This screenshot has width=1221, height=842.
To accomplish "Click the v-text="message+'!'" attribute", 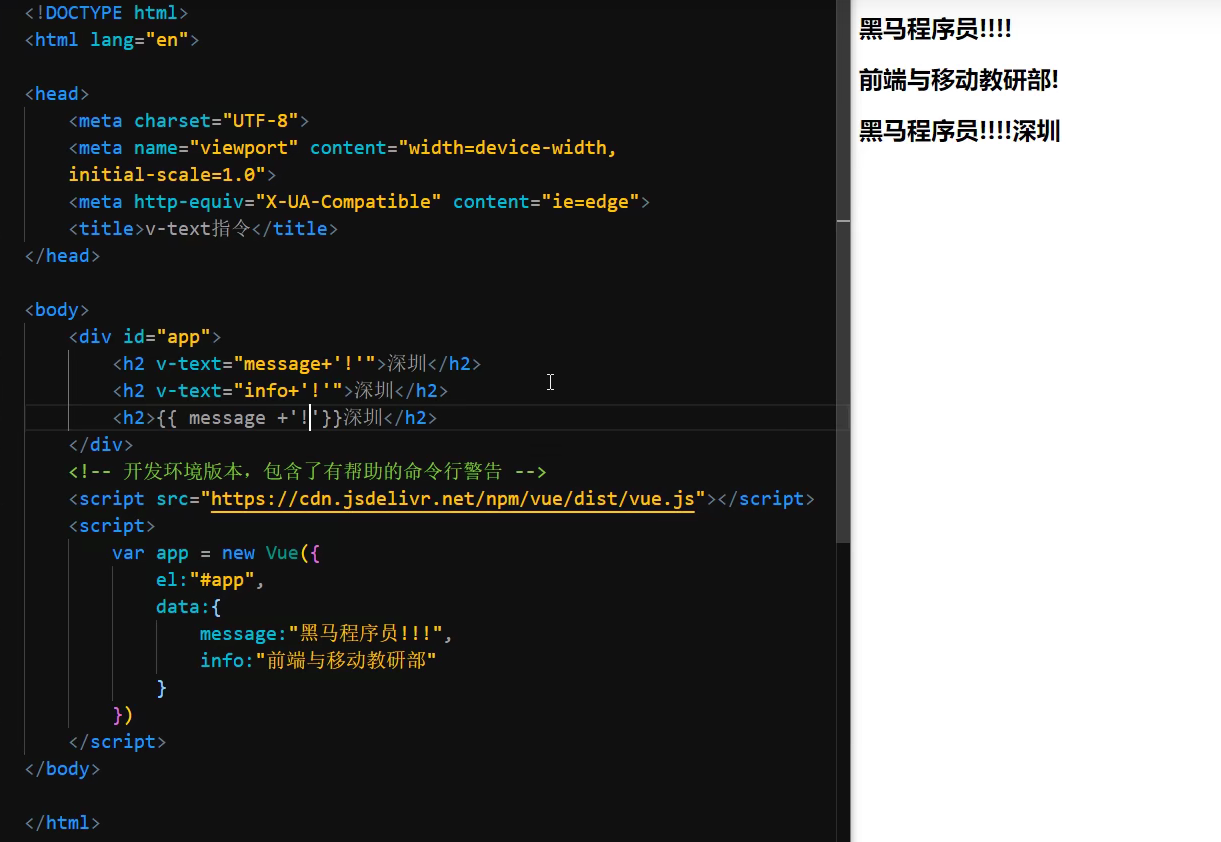I will click(266, 364).
